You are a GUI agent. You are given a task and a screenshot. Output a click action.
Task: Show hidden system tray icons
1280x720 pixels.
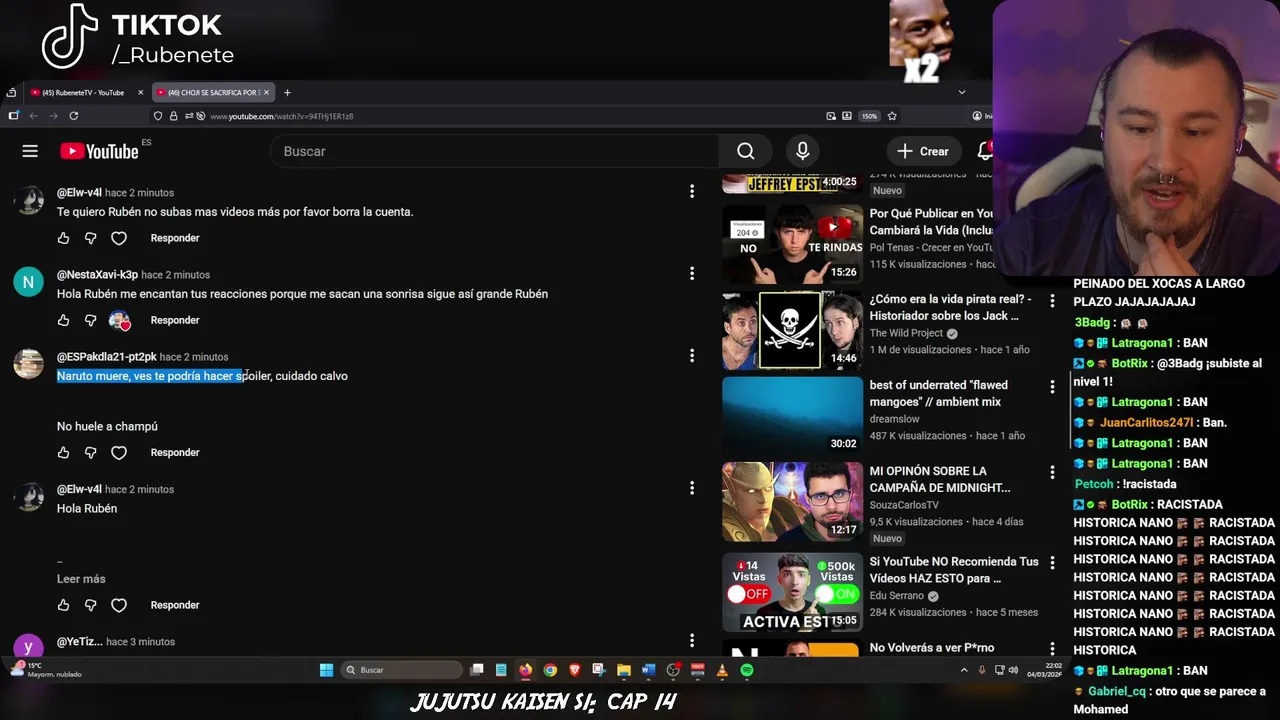pyautogui.click(x=964, y=670)
